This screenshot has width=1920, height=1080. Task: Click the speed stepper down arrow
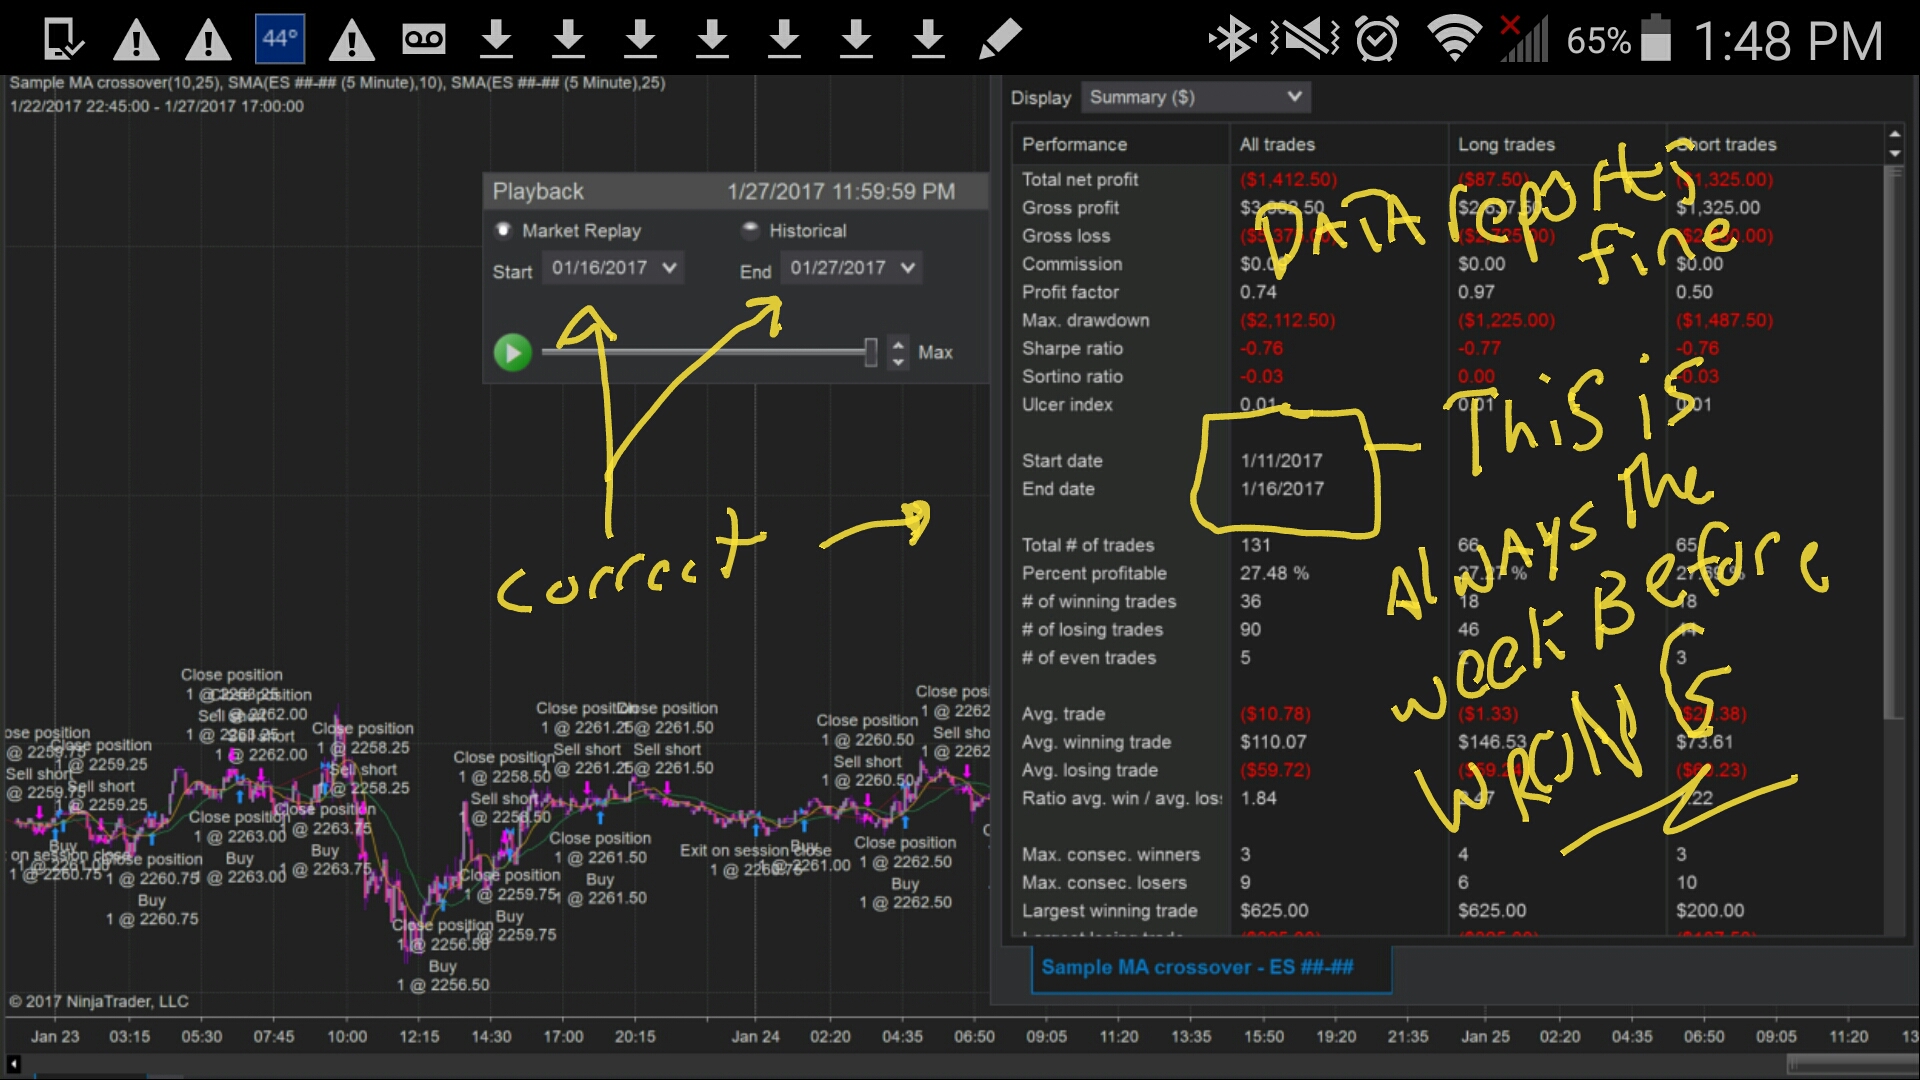pos(898,361)
